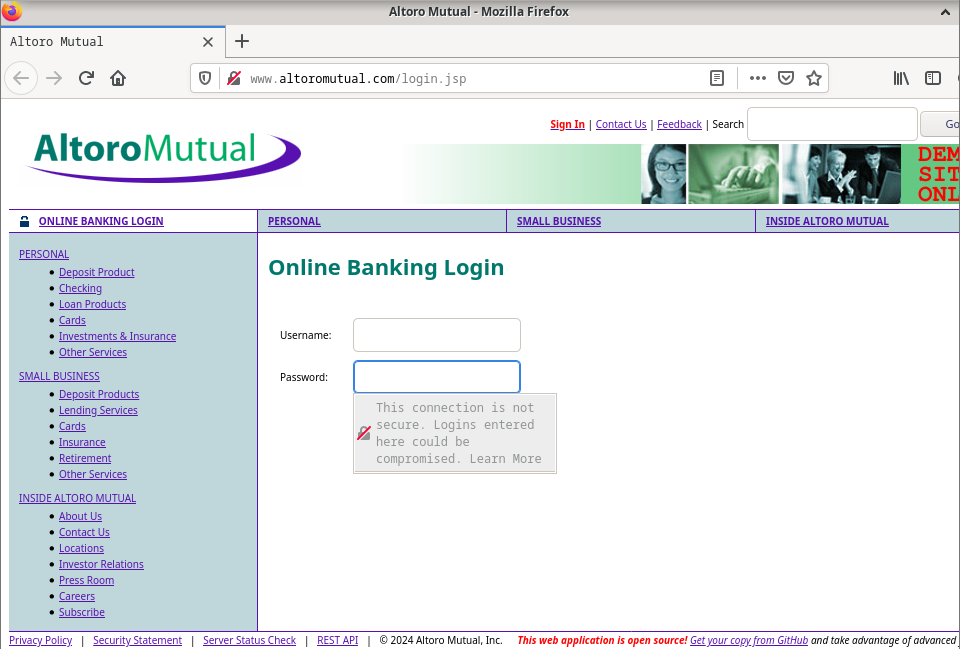
Task: Open Server Status Check footer link
Action: (249, 640)
